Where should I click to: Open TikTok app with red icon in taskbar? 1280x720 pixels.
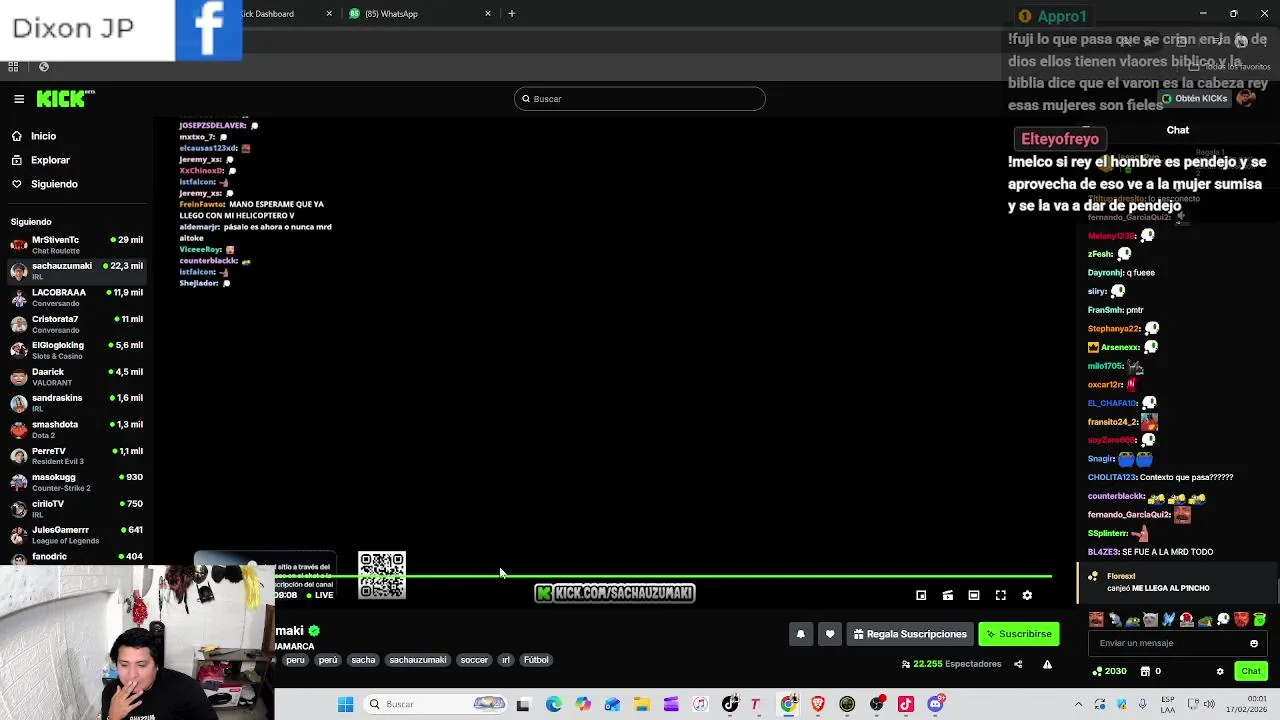coord(906,704)
